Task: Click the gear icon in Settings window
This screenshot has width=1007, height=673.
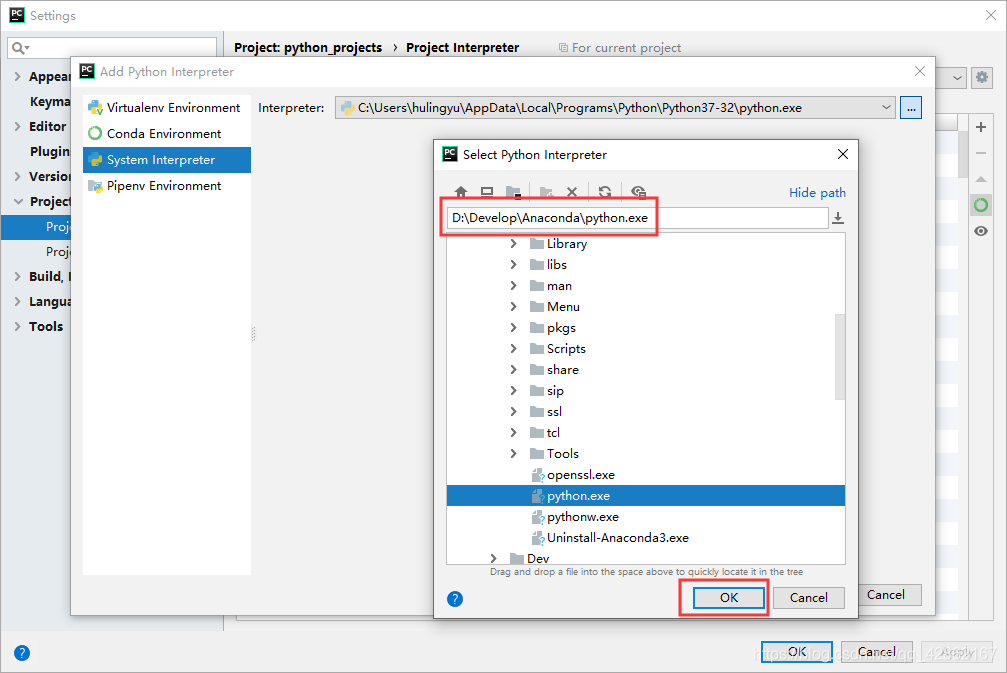Action: 982,78
